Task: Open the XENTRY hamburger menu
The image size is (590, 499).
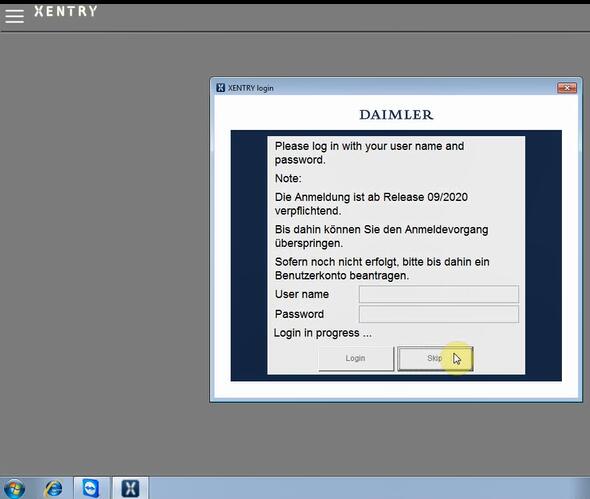Action: tap(14, 16)
